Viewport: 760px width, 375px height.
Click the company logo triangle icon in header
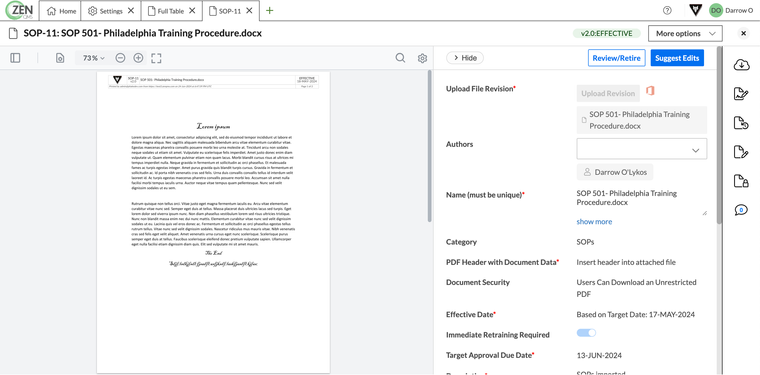click(696, 10)
